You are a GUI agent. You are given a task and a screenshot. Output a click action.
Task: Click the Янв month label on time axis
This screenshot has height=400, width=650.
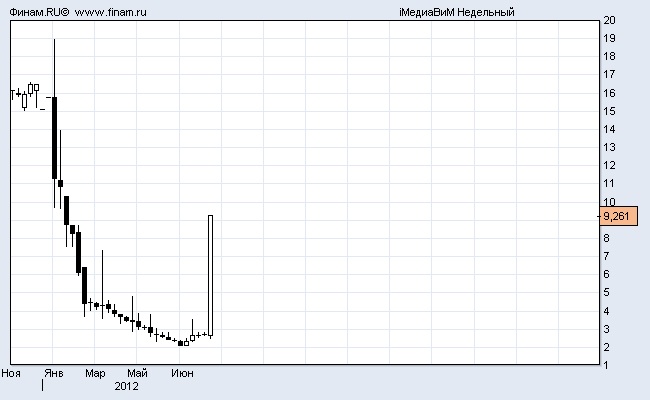point(54,373)
